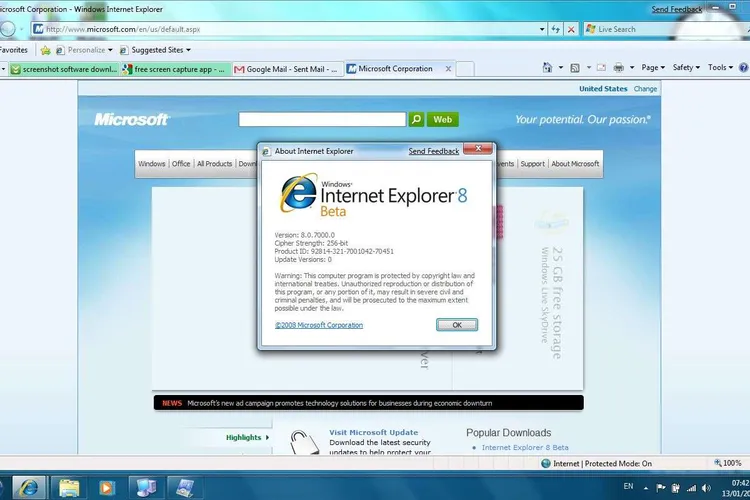Open Windows Media Player from taskbar
750x500 pixels.
click(106, 488)
